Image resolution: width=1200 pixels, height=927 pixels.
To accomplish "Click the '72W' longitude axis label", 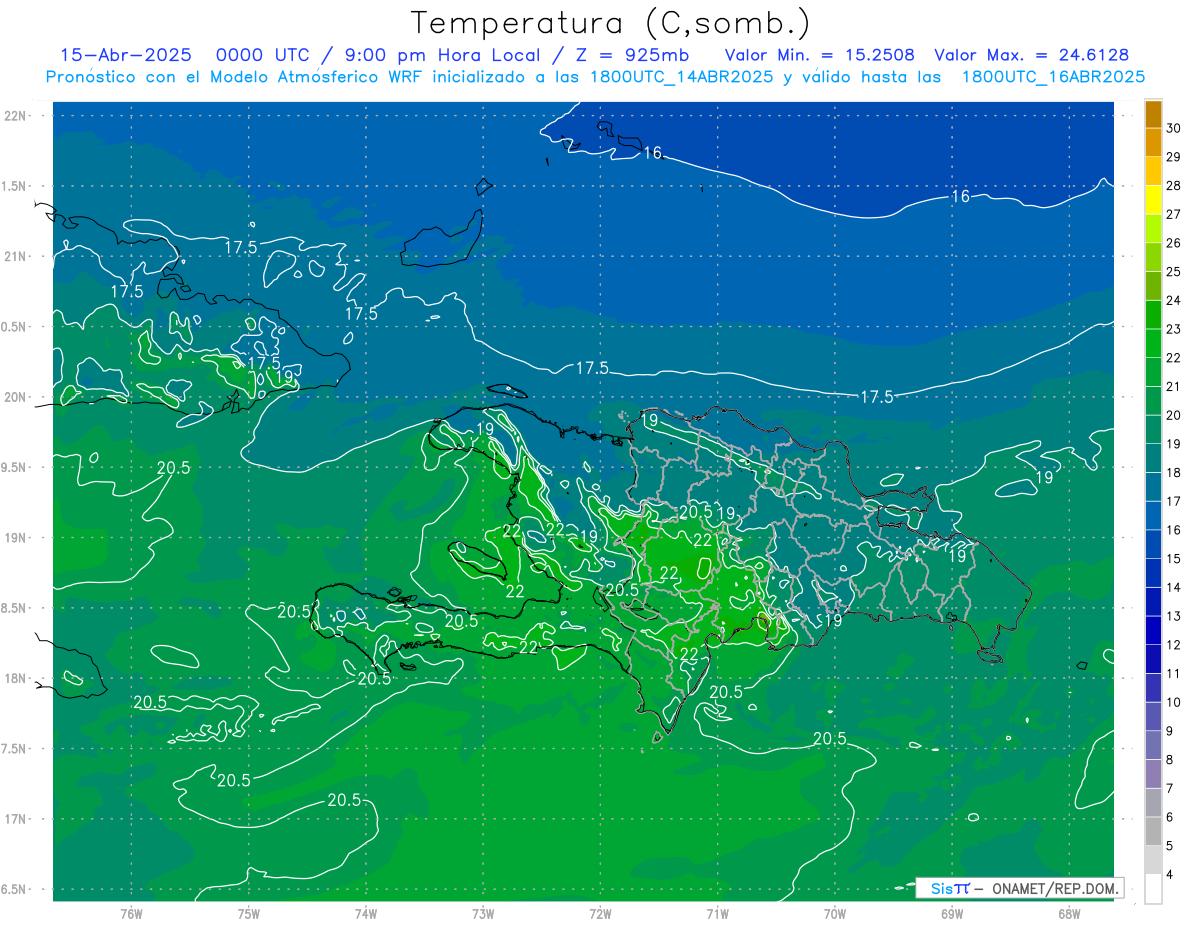I will click(x=600, y=914).
